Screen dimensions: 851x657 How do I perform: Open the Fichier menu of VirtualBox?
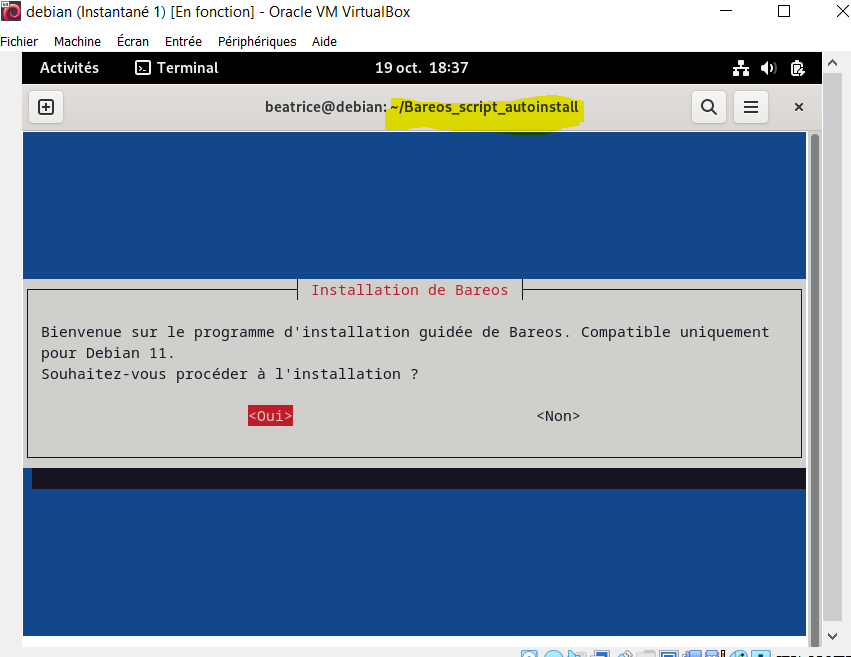(20, 41)
